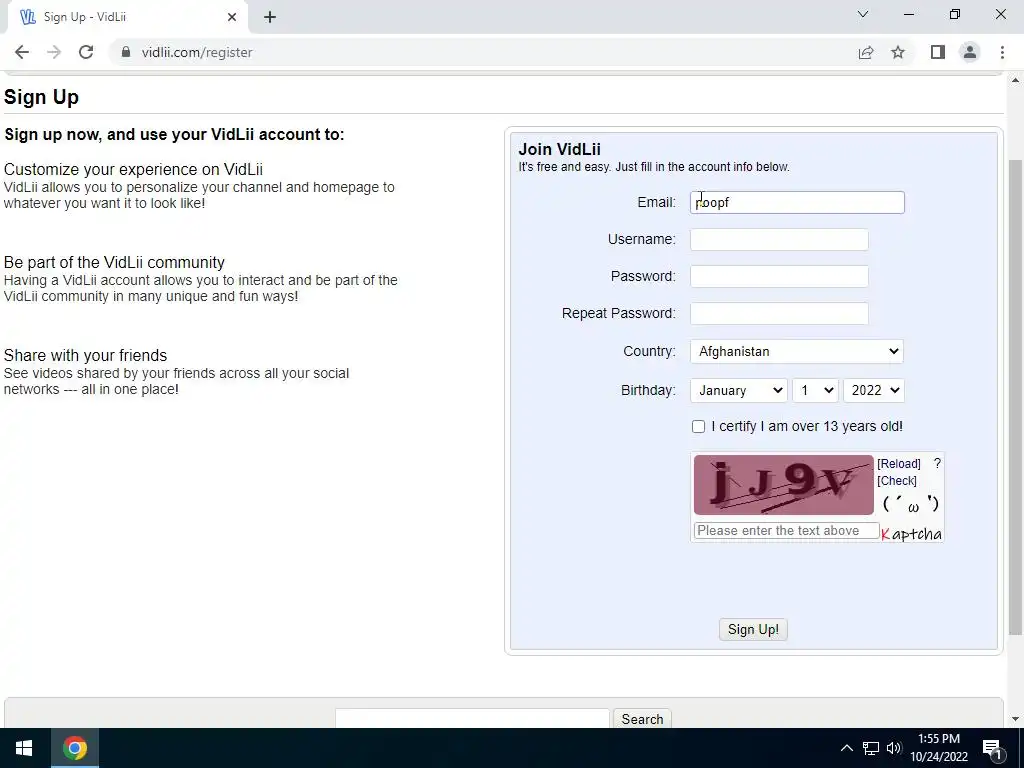
Task: Click the Kaptcha logo
Action: pyautogui.click(x=911, y=534)
